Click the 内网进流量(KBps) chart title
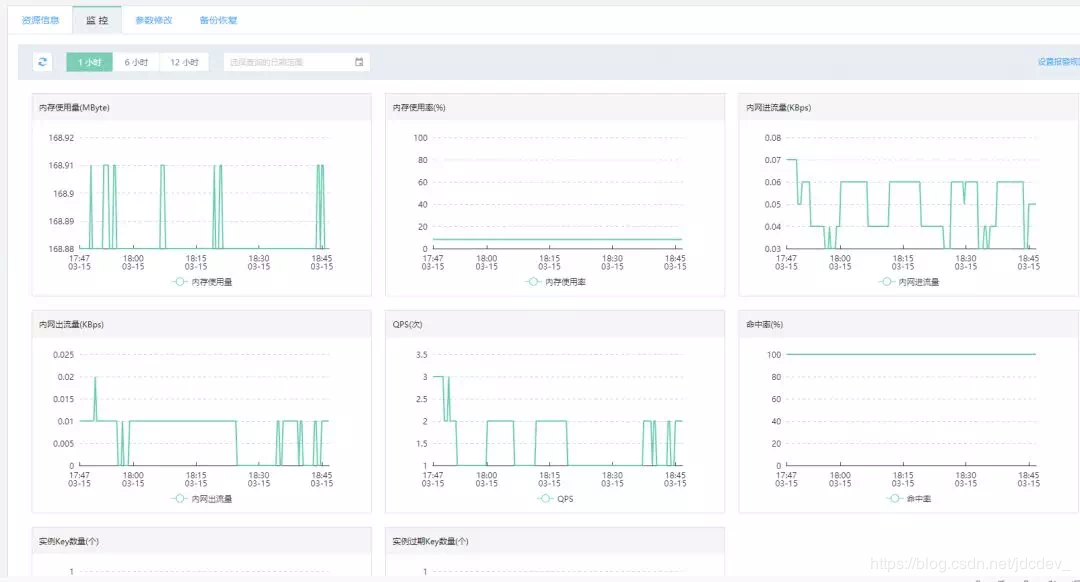This screenshot has height=582, width=1080. (778, 107)
